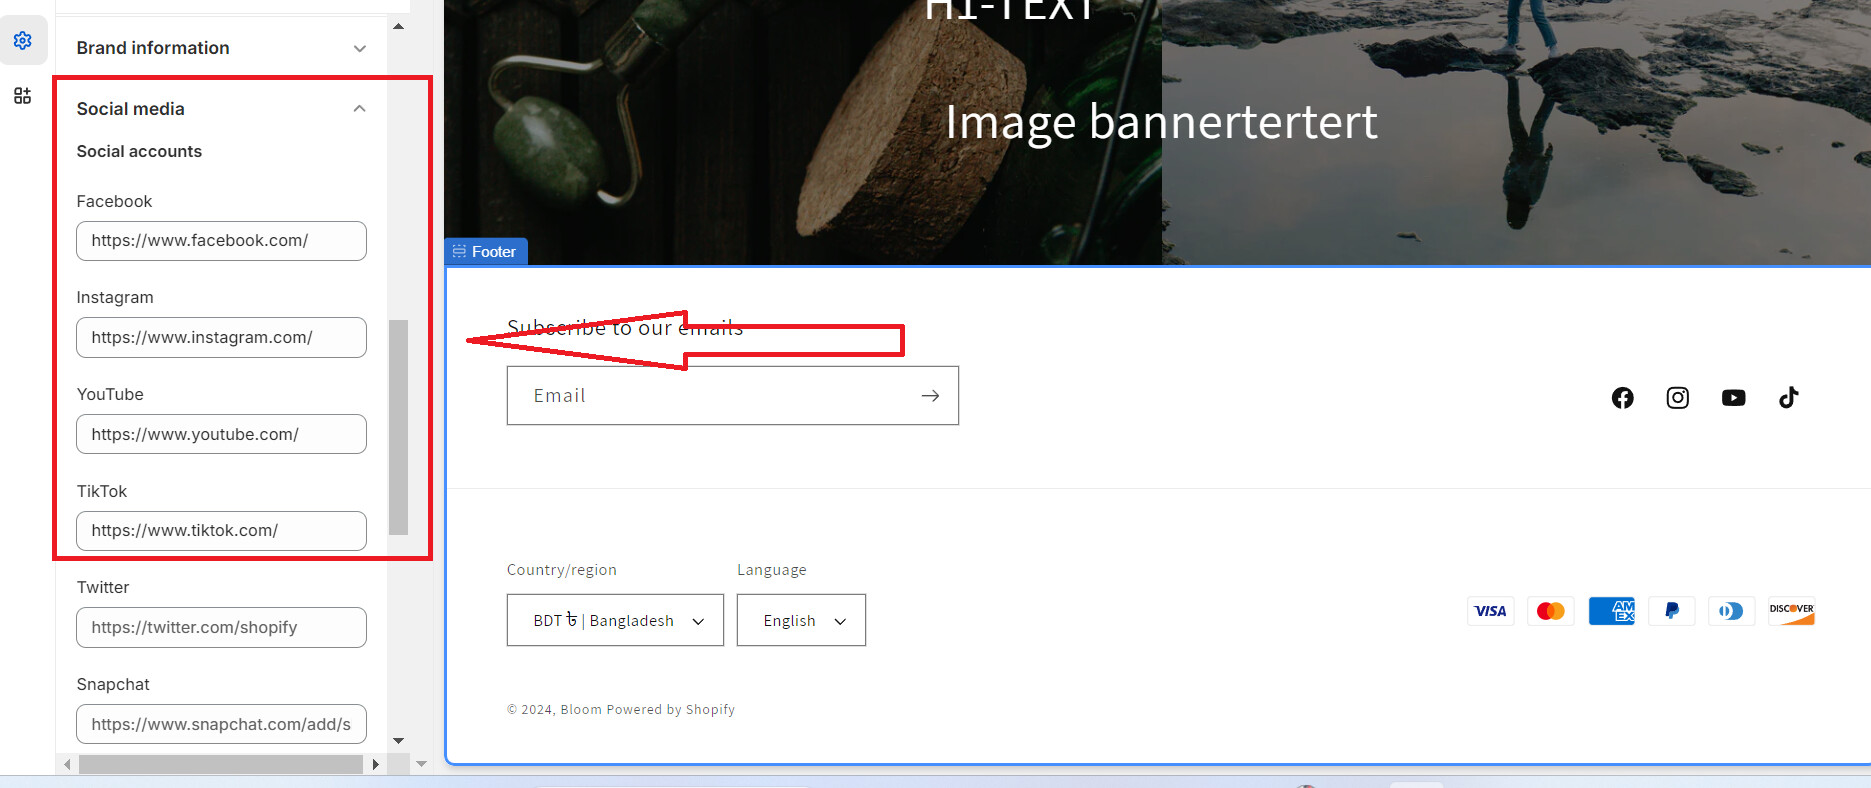Click the Instagram URL input field

(221, 338)
